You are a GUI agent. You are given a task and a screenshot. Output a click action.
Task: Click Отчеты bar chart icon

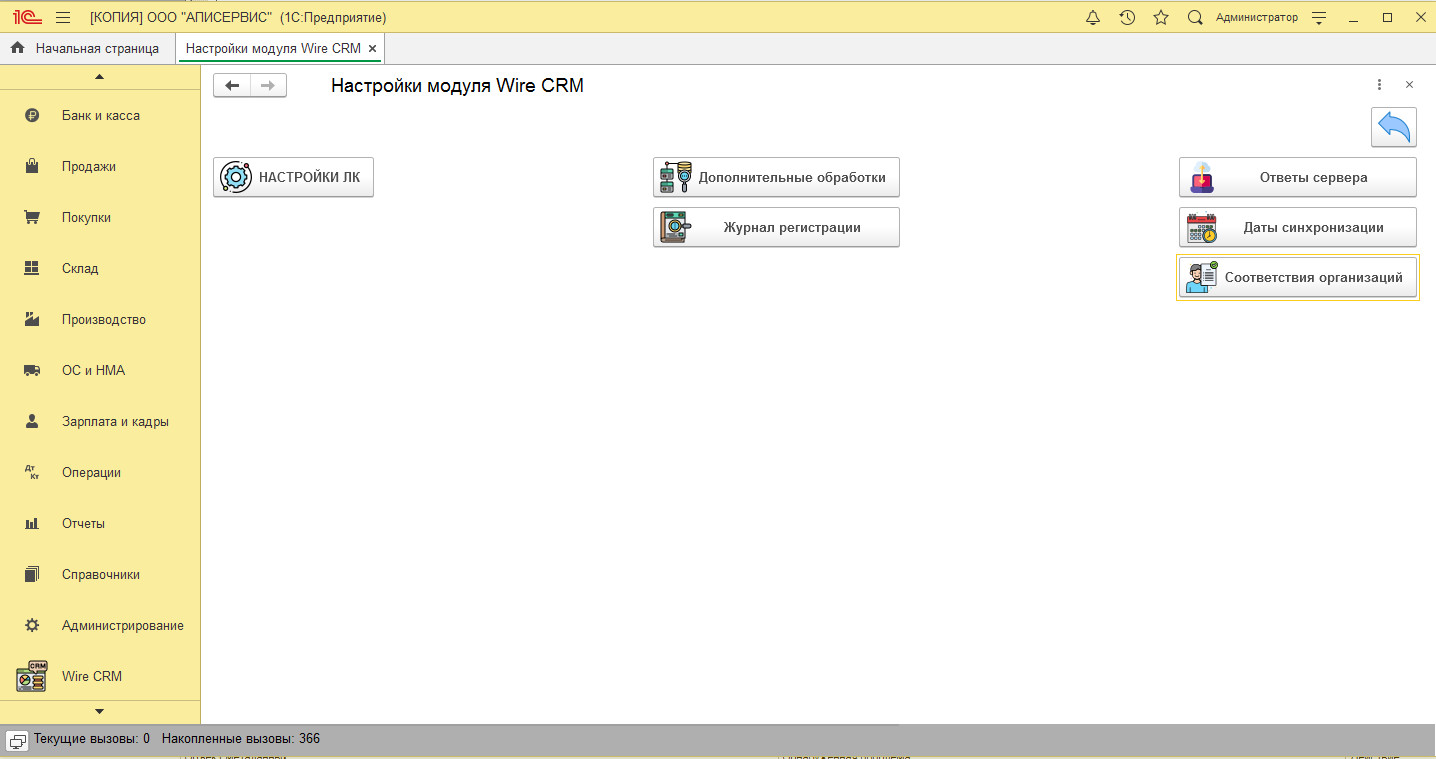pos(32,523)
